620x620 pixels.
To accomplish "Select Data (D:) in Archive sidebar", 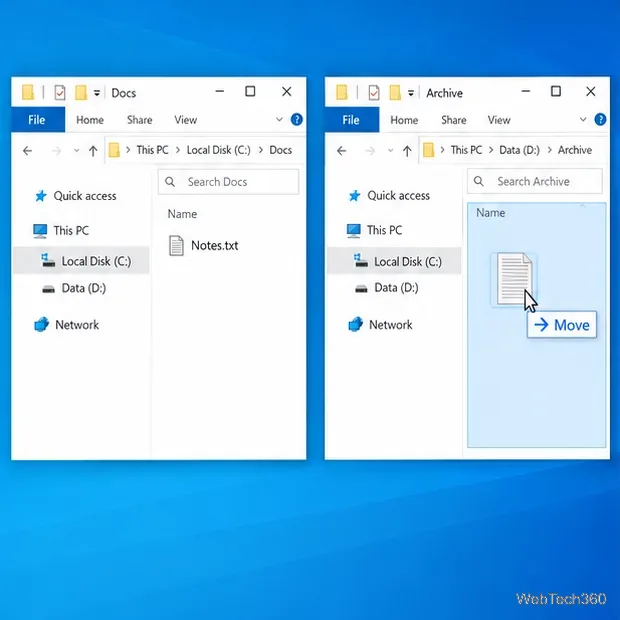I will coord(387,288).
